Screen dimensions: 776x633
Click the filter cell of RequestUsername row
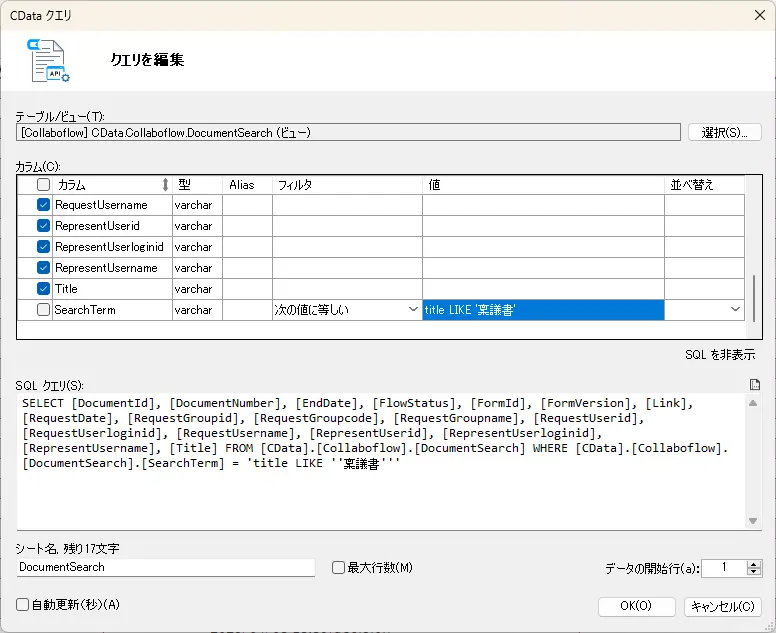point(347,205)
